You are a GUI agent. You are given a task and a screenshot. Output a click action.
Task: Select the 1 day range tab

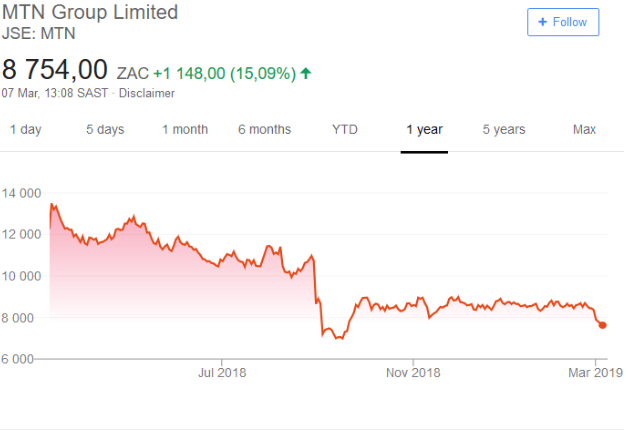[x=26, y=130]
